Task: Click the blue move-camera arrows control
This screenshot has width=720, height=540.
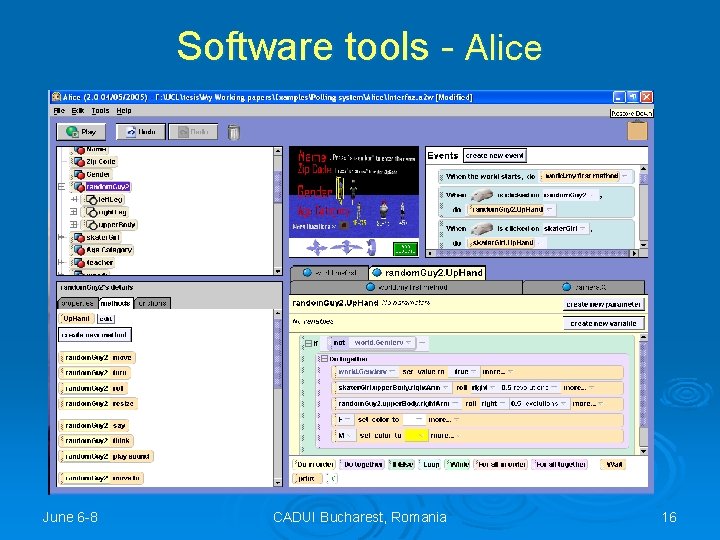Action: [x=317, y=248]
